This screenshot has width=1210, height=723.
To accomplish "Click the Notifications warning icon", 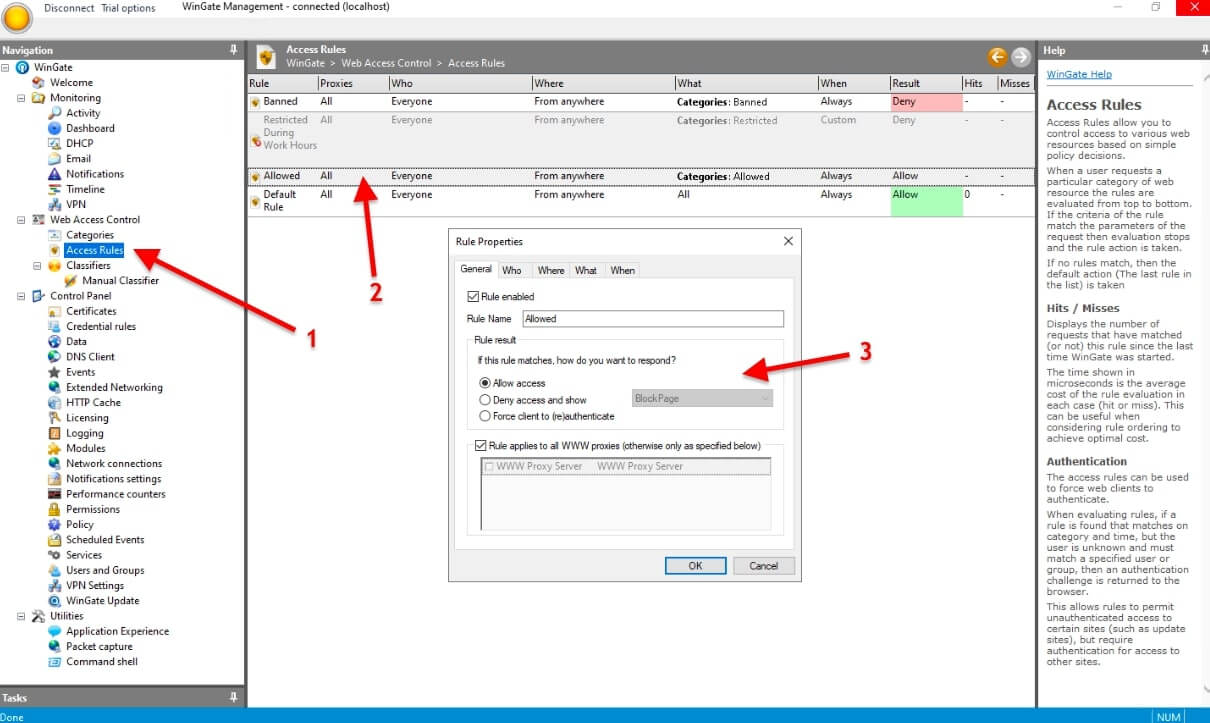I will tap(55, 174).
